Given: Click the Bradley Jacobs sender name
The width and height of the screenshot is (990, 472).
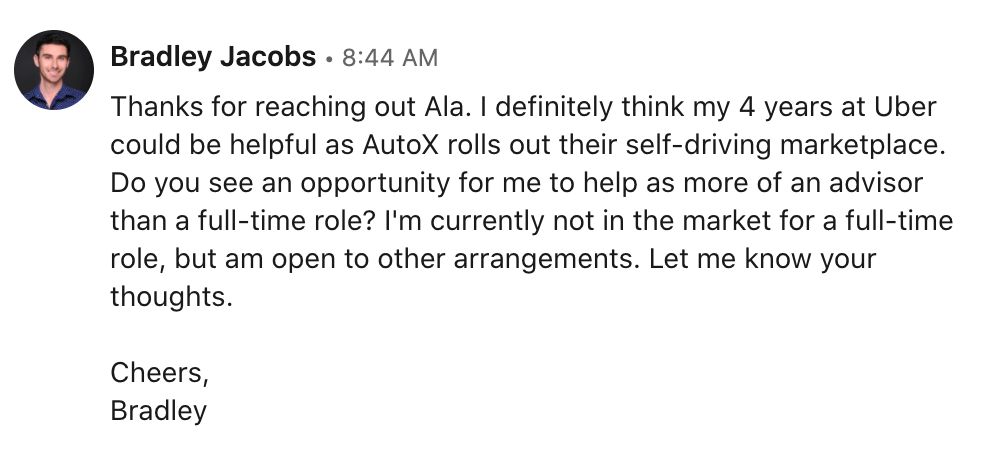Looking at the screenshot, I should pyautogui.click(x=213, y=57).
